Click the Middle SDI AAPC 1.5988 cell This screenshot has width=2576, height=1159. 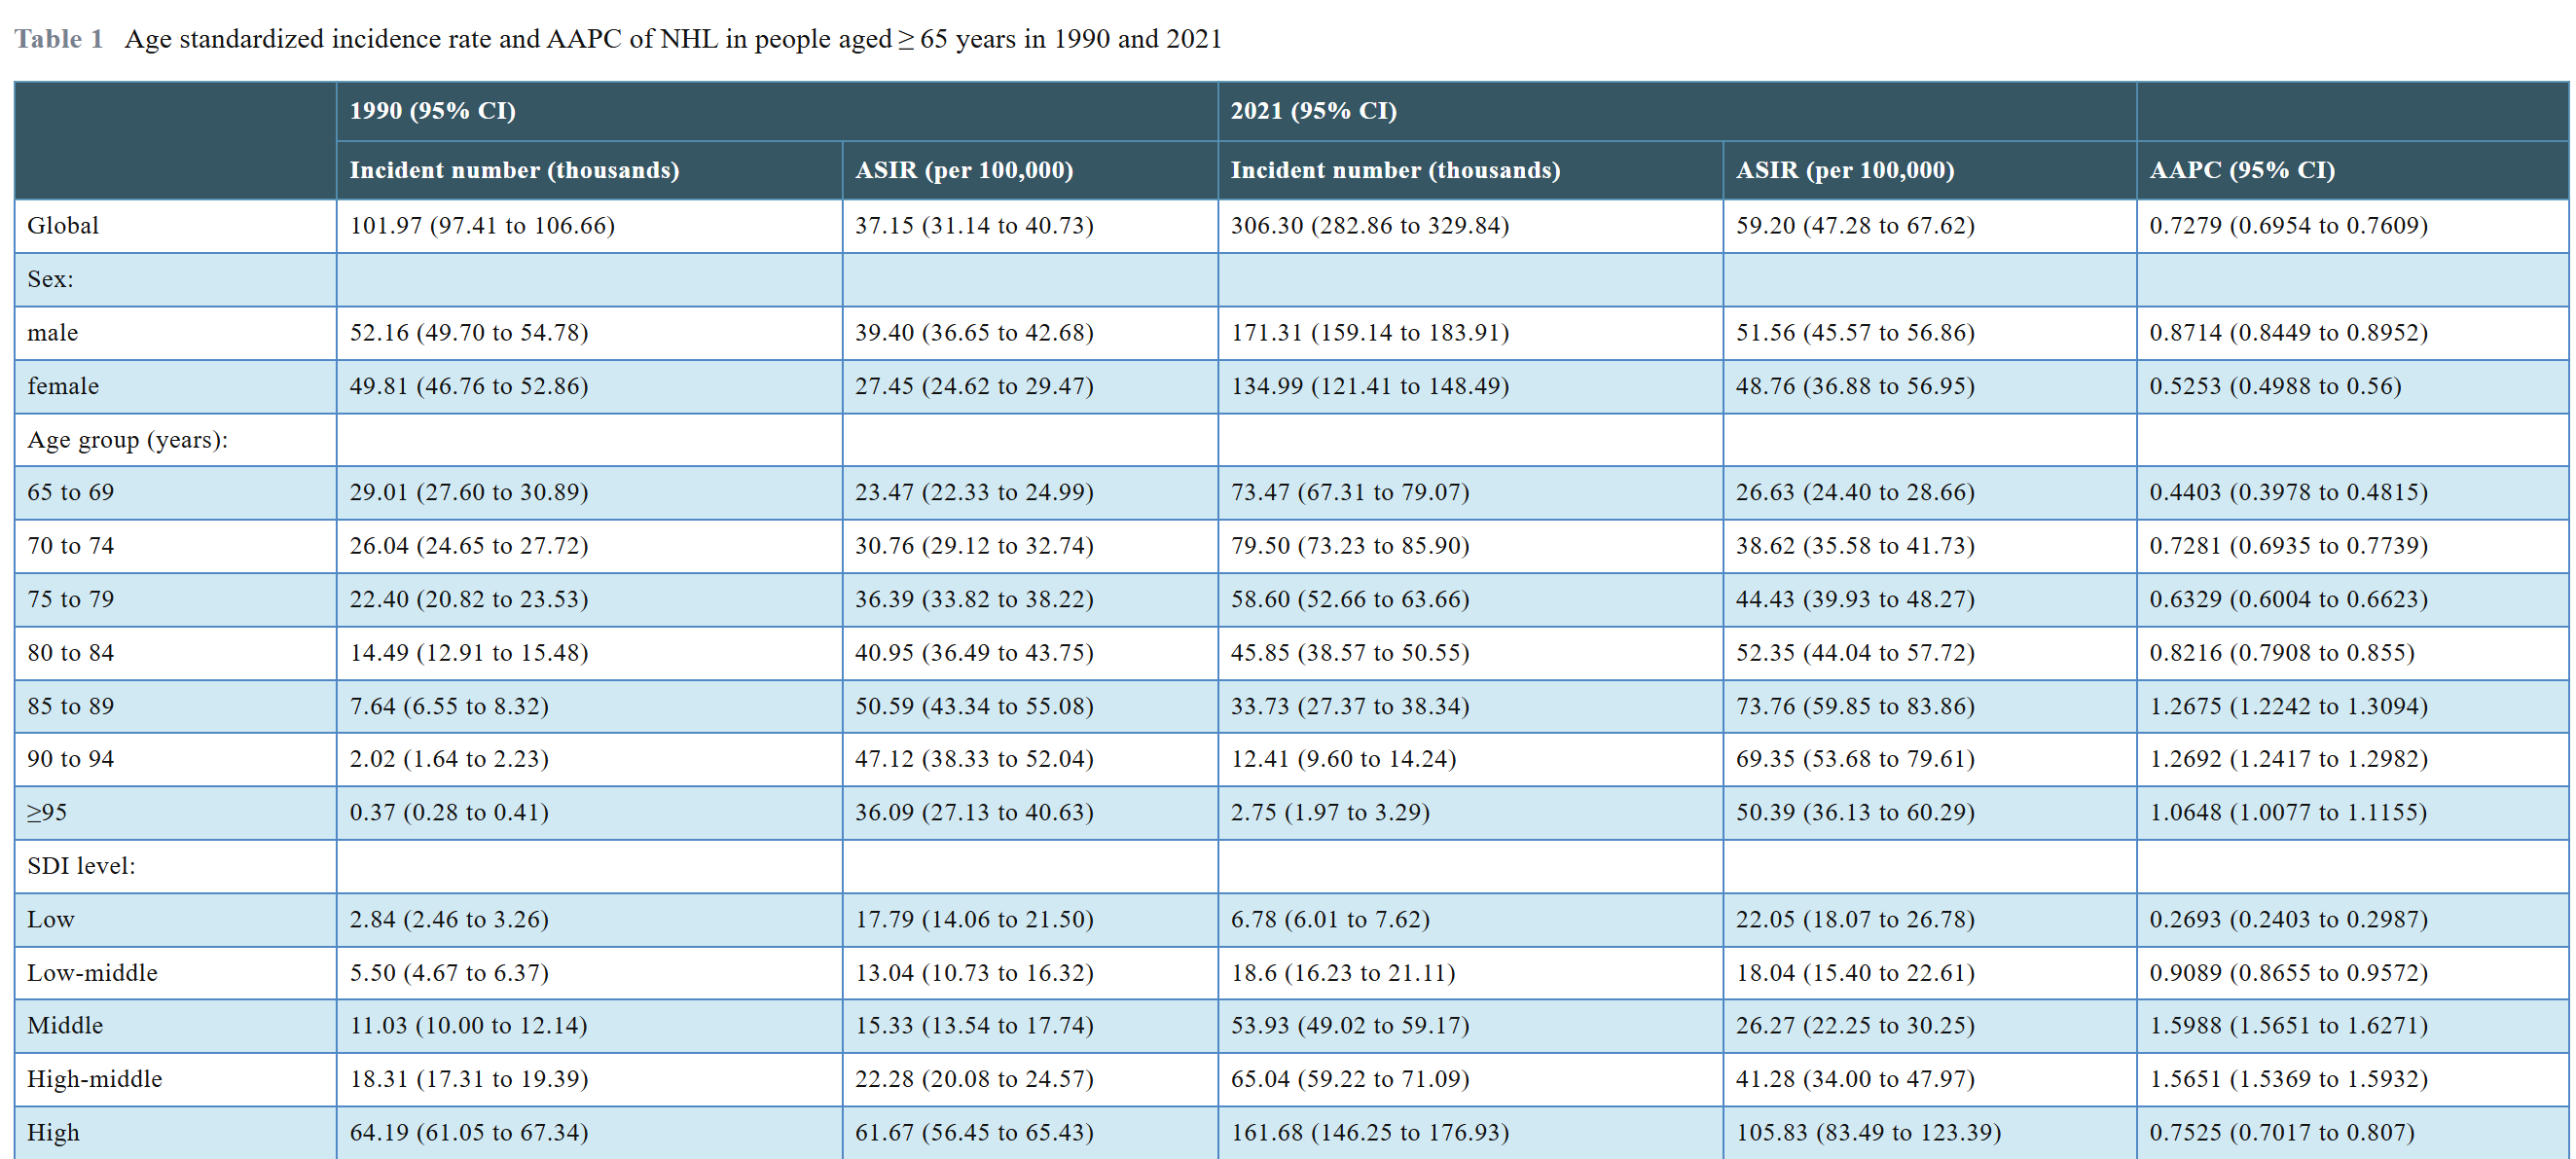tap(2287, 1026)
